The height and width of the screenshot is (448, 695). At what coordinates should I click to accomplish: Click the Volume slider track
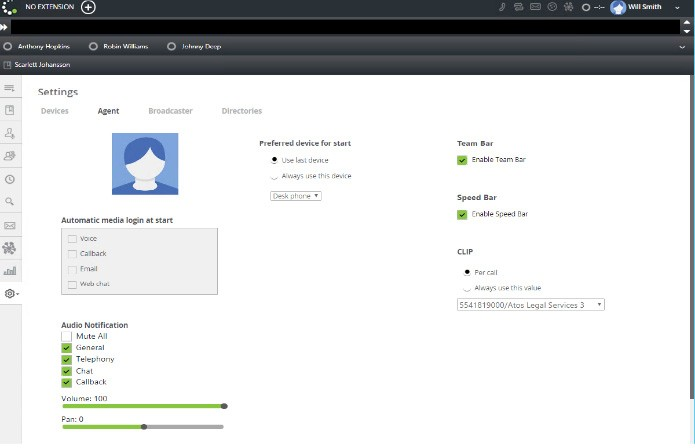pos(142,406)
